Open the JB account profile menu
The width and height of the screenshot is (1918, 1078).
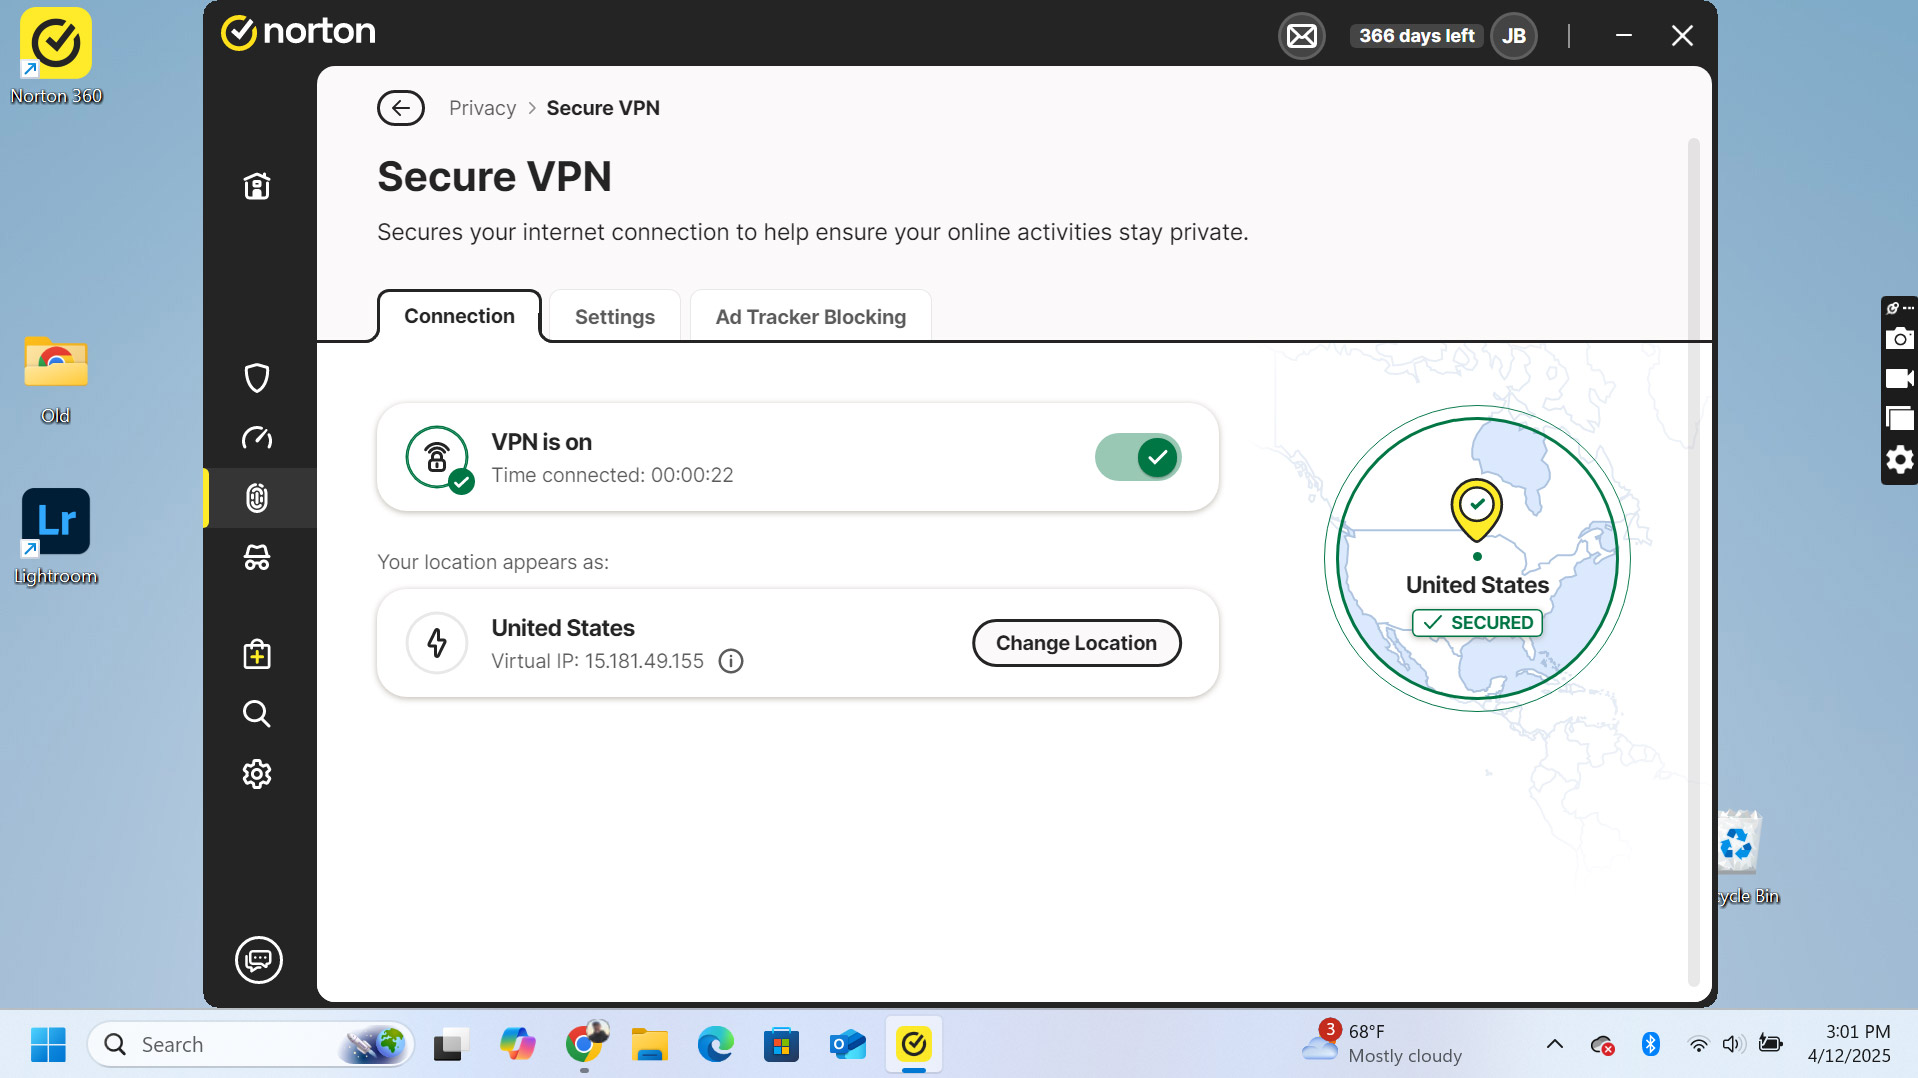[x=1513, y=36]
